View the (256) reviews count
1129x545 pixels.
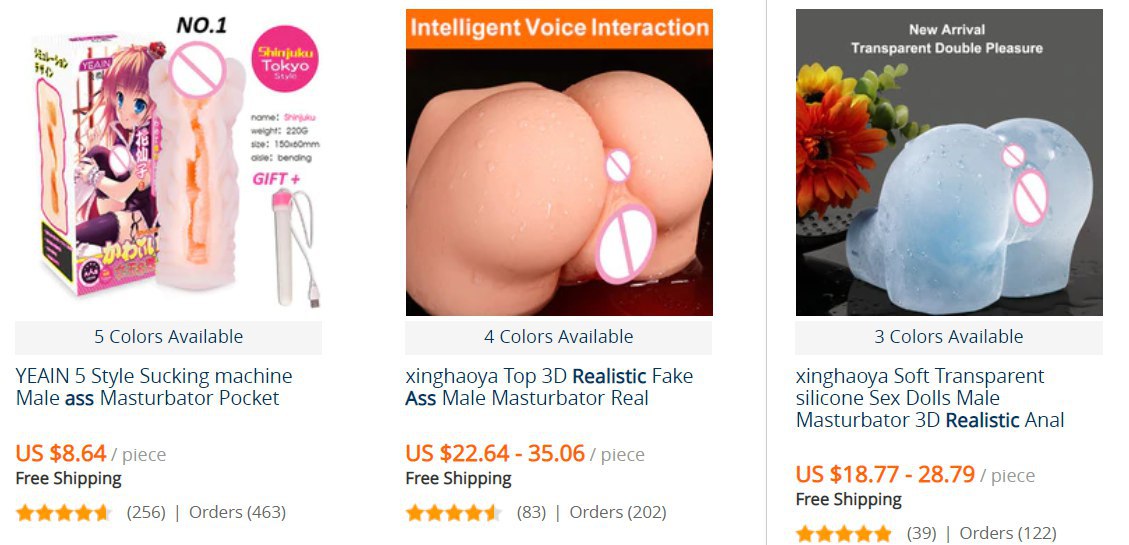click(x=146, y=513)
